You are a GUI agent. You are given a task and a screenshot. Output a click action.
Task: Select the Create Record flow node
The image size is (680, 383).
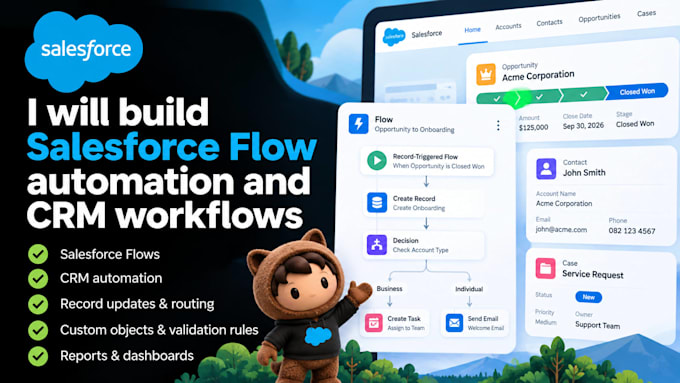point(423,203)
